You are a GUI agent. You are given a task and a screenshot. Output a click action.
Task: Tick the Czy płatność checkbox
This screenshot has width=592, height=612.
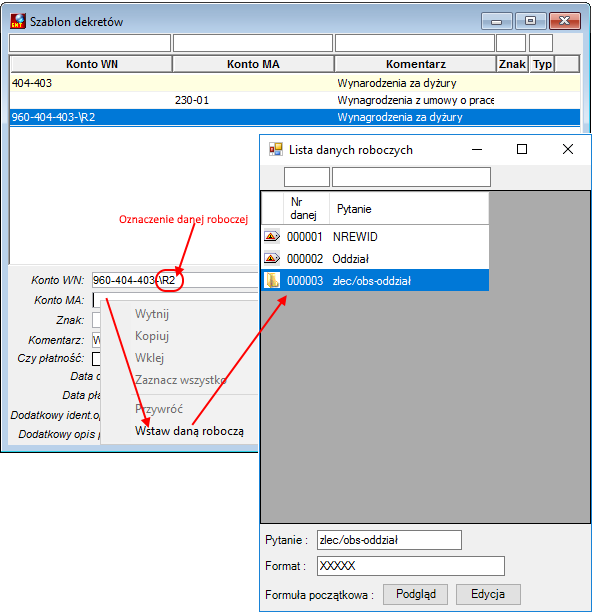(x=96, y=359)
